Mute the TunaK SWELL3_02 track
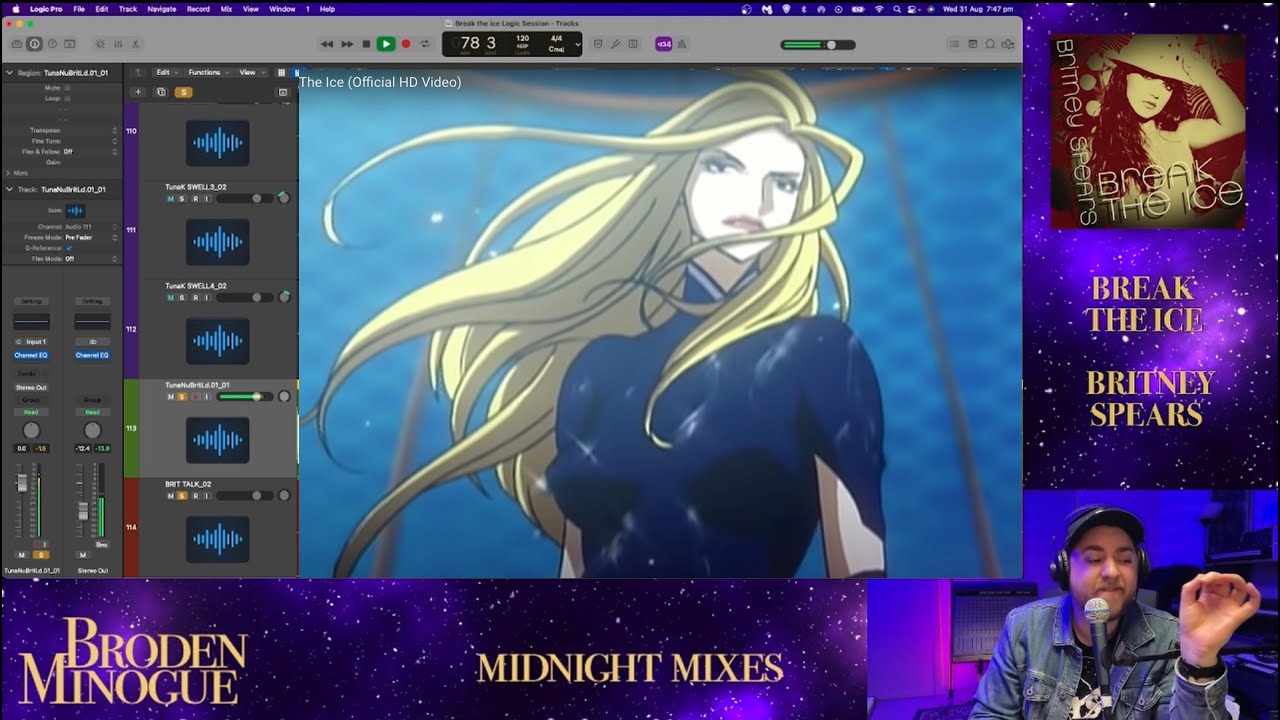 (170, 199)
